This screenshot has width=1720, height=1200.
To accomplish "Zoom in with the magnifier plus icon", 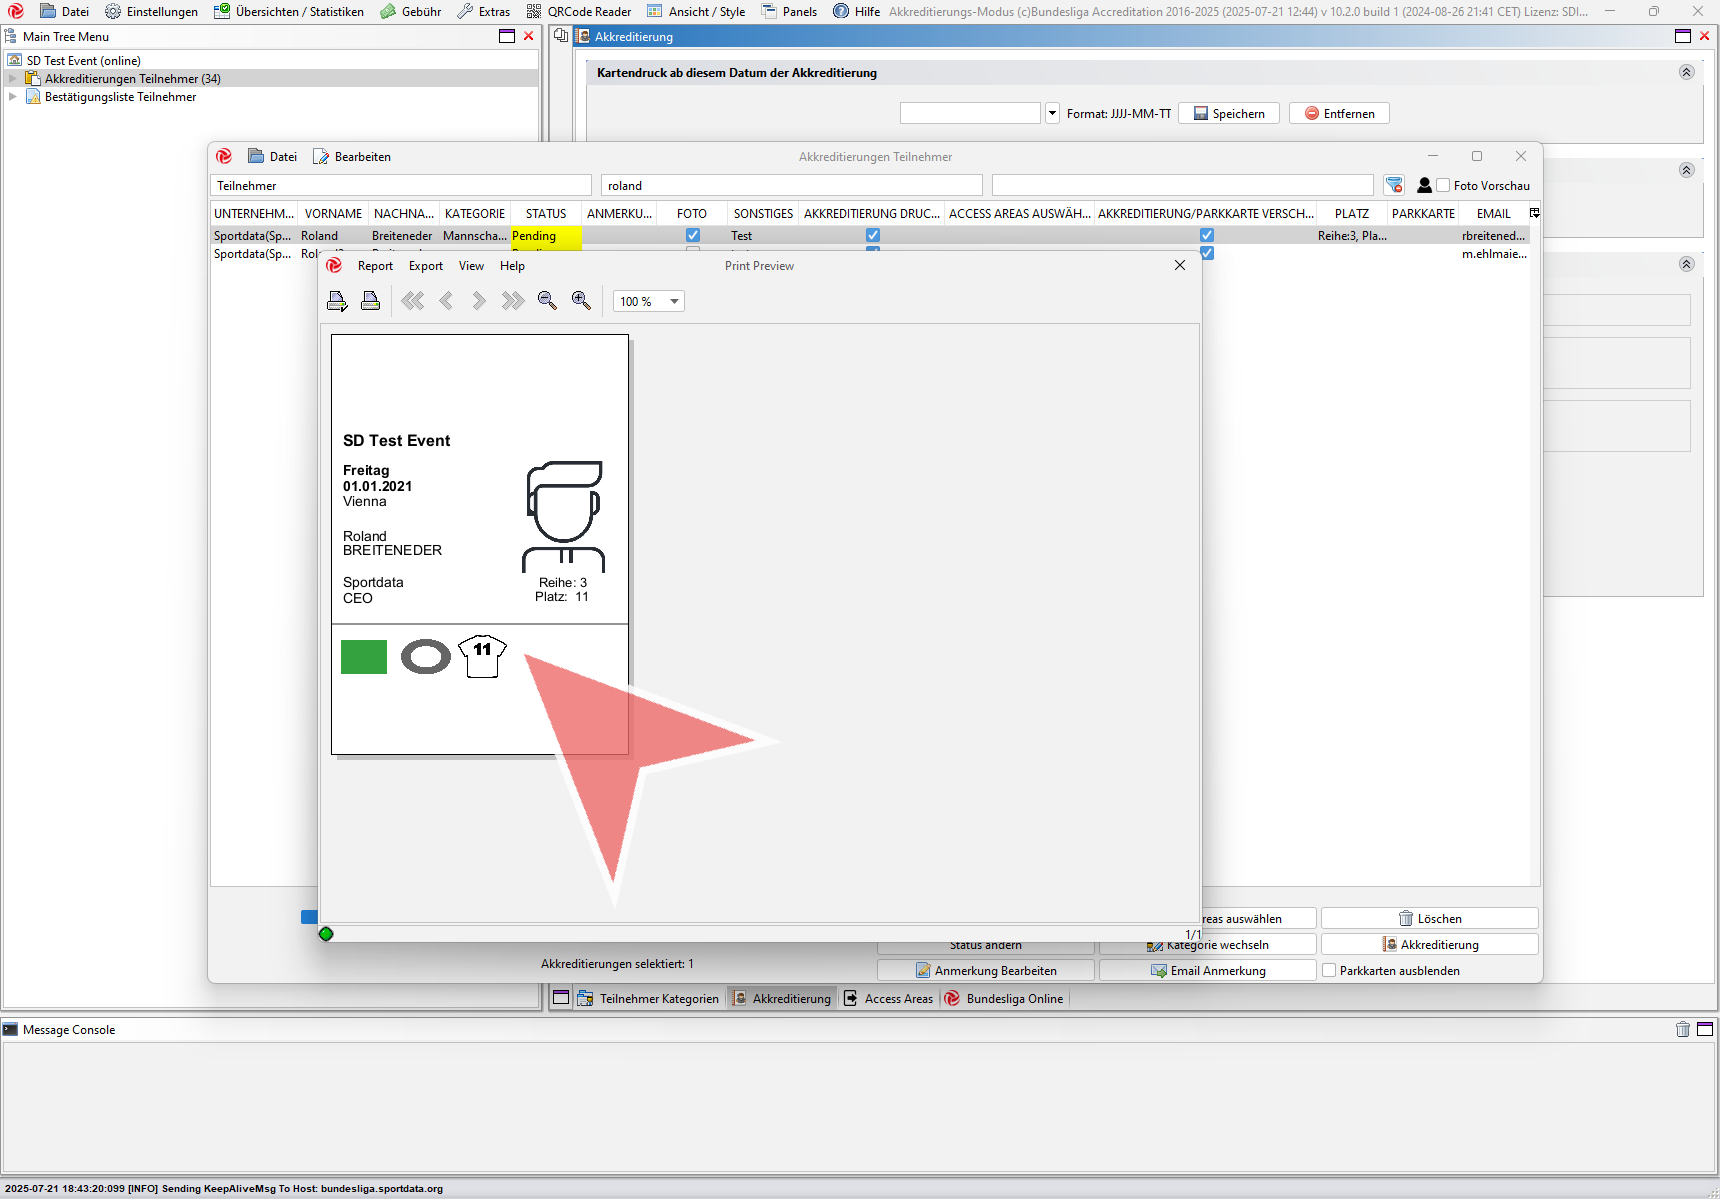I will tap(581, 301).
